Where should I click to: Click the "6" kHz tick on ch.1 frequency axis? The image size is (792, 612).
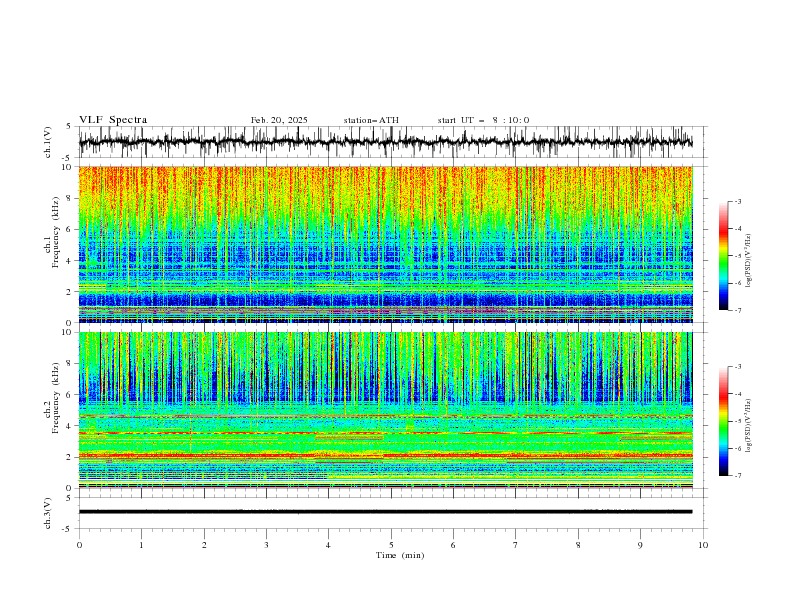pyautogui.click(x=70, y=229)
